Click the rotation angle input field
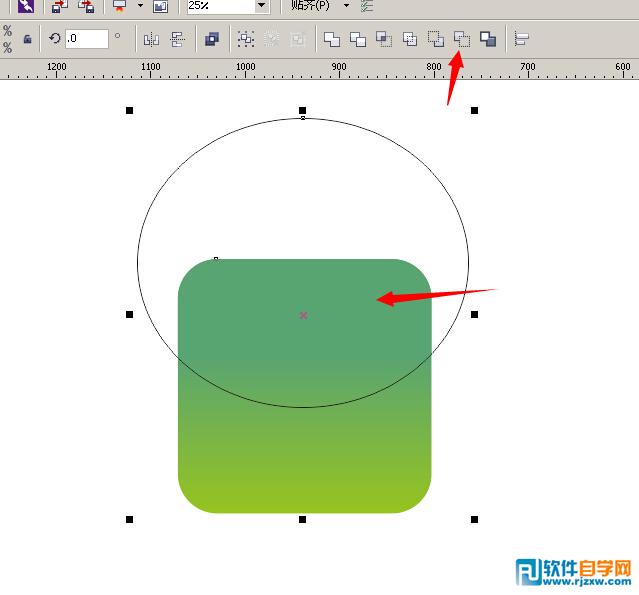The height and width of the screenshot is (595, 639). coord(87,39)
